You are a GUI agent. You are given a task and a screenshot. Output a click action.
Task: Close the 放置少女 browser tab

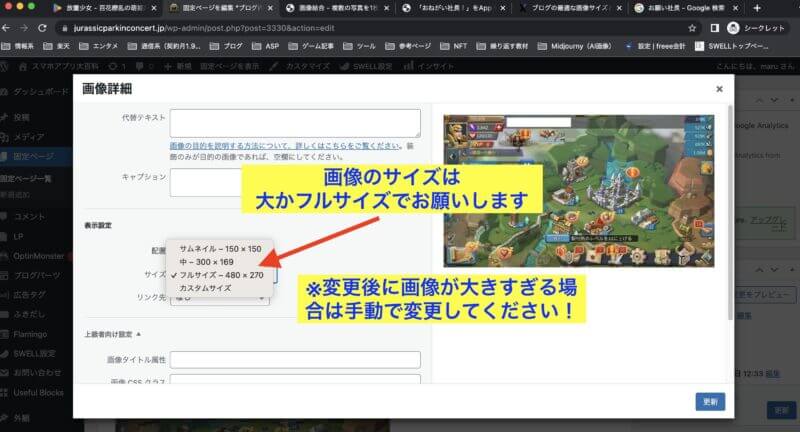pyautogui.click(x=154, y=8)
